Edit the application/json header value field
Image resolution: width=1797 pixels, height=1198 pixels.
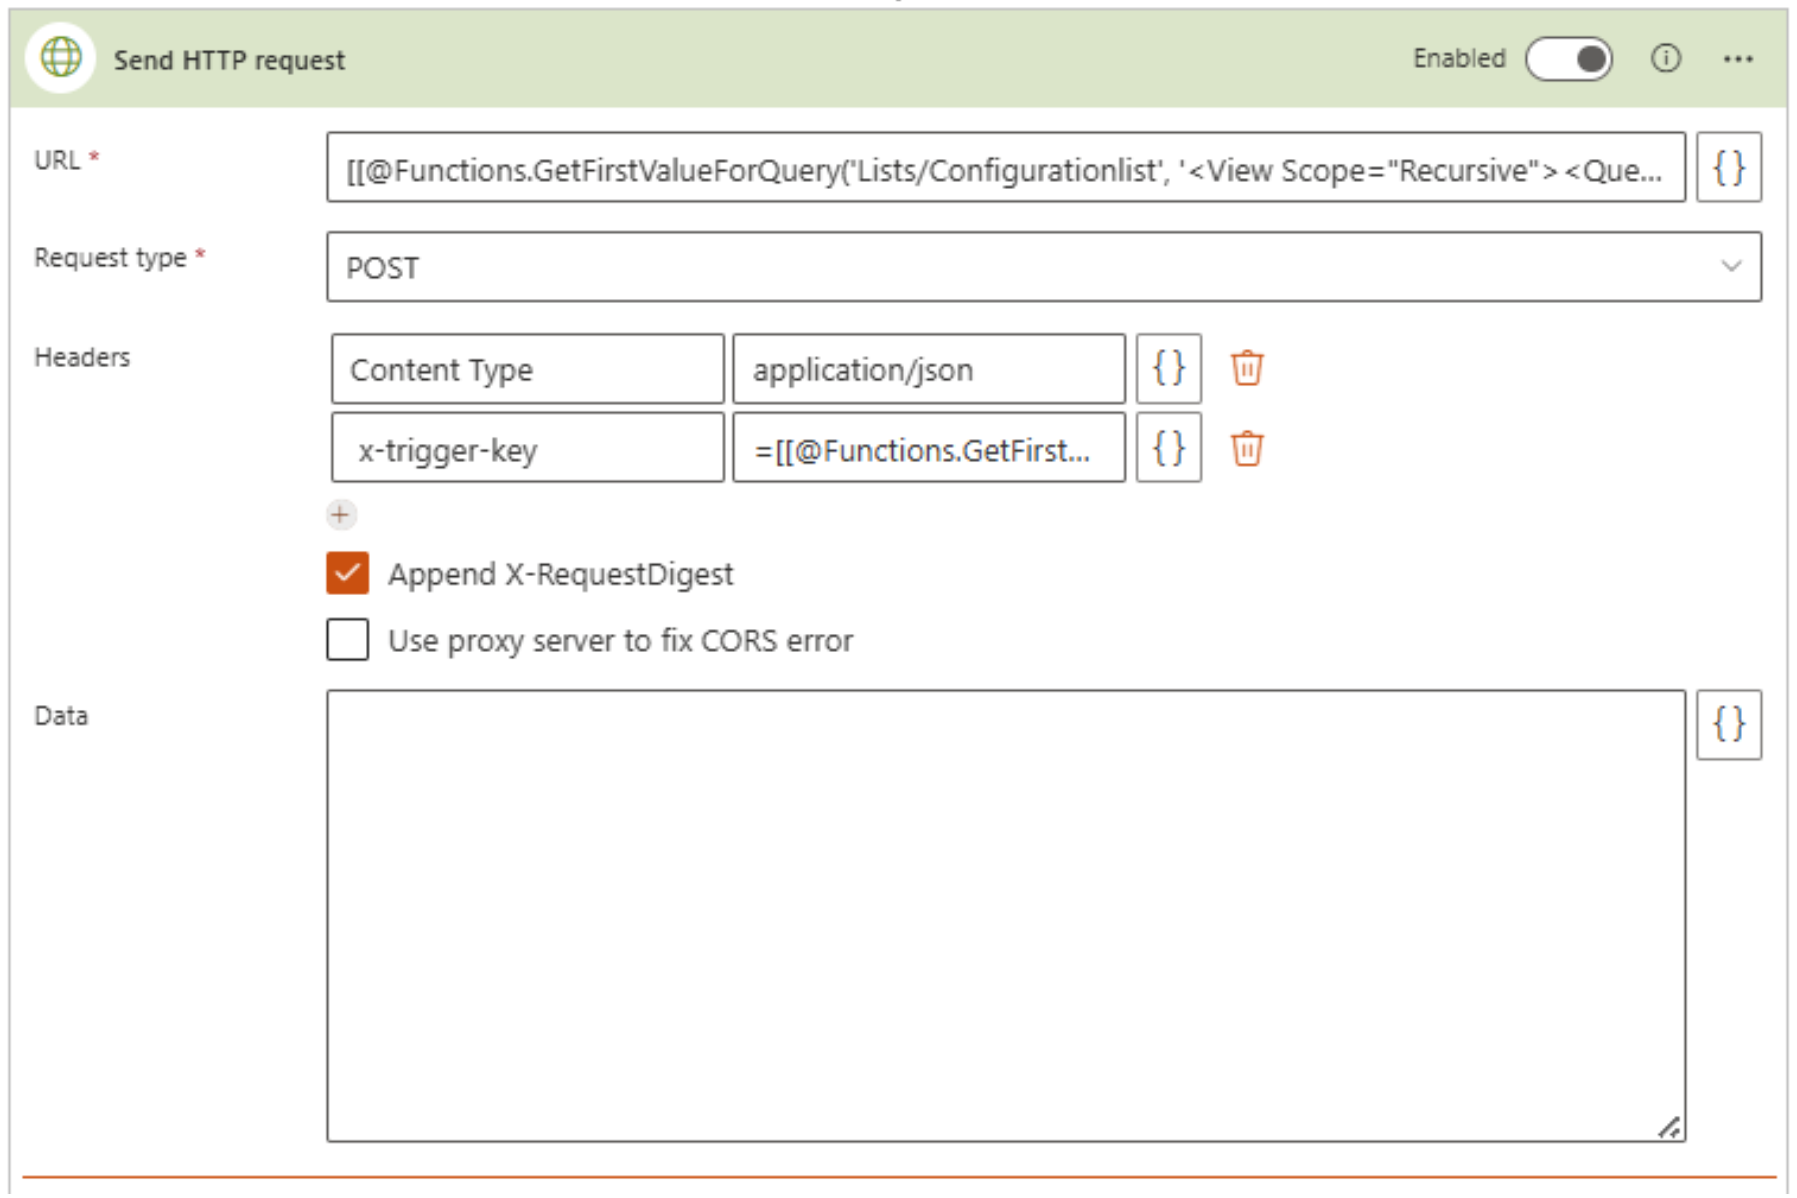pyautogui.click(x=928, y=370)
